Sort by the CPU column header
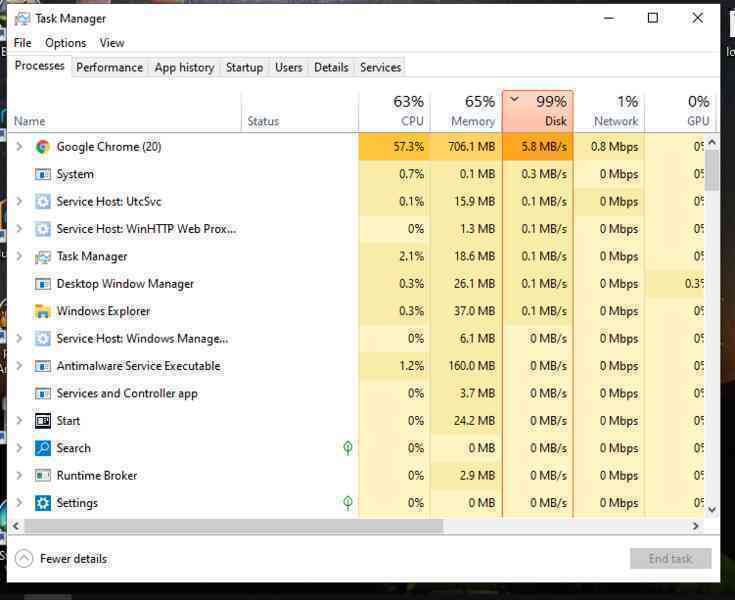735x600 pixels. click(394, 112)
